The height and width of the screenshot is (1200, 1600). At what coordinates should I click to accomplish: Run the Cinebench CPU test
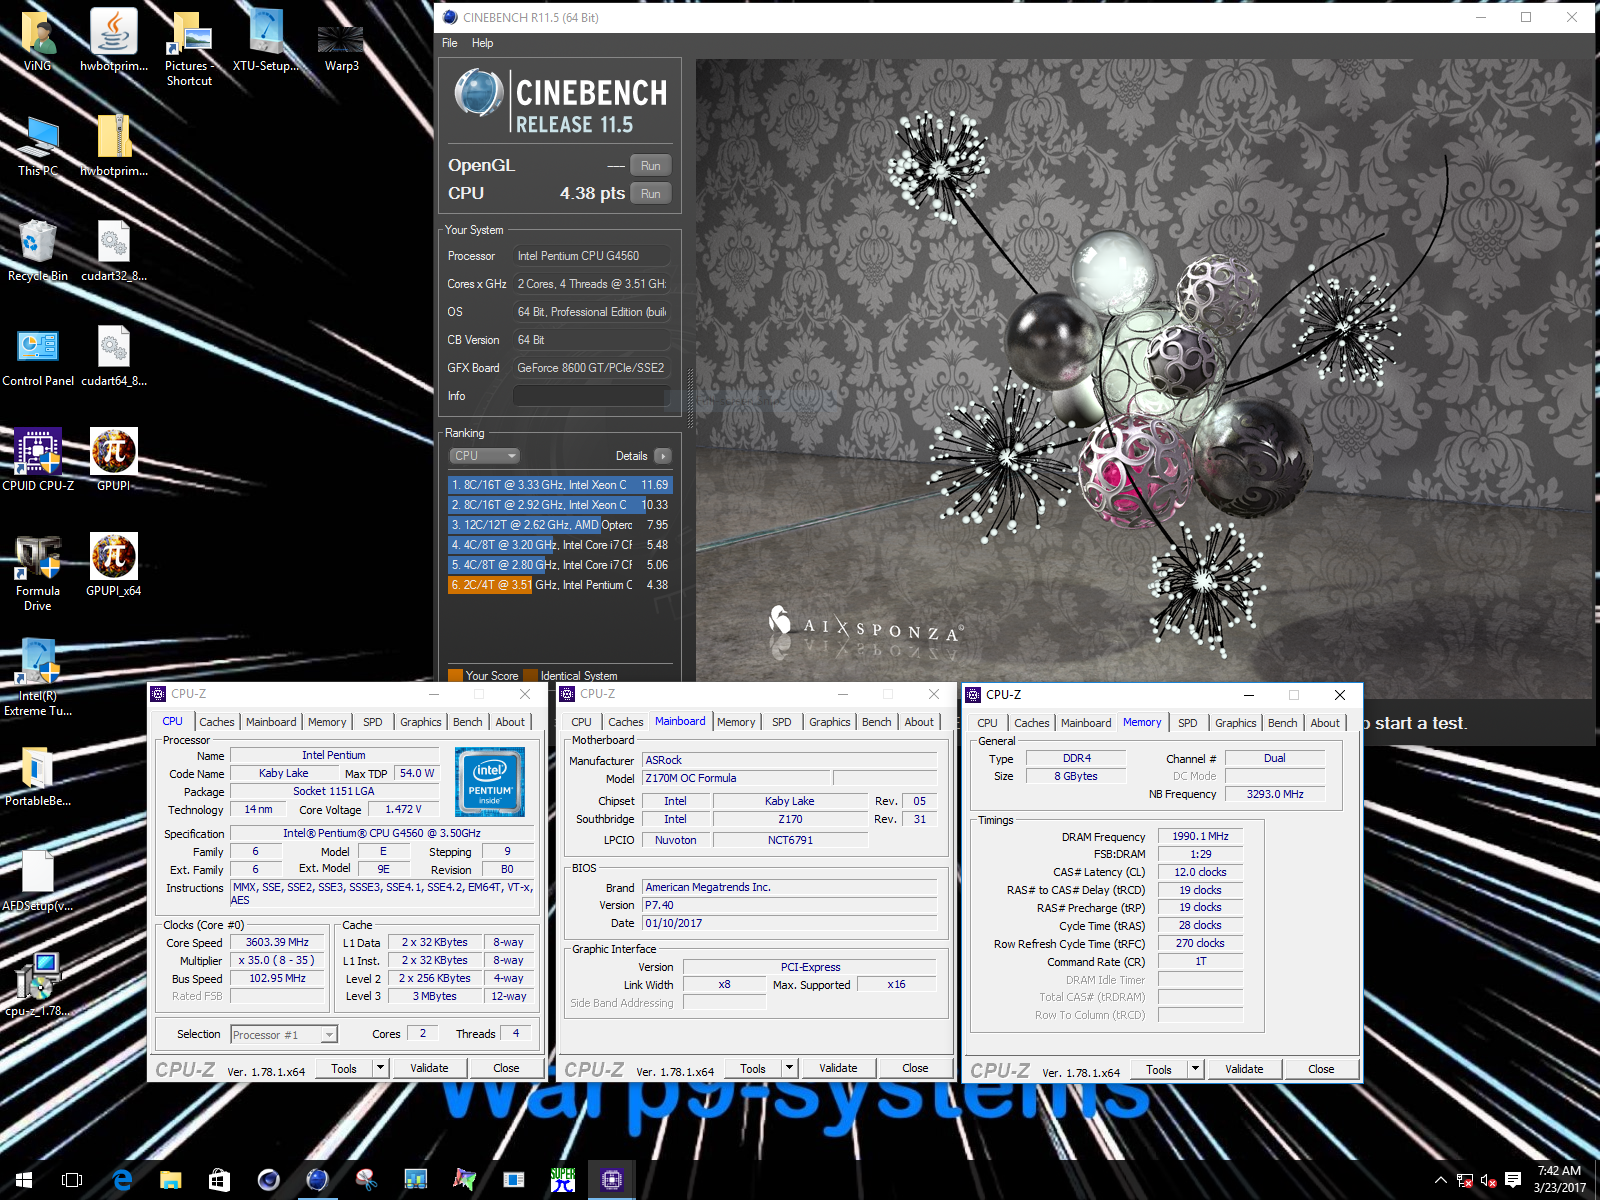pyautogui.click(x=650, y=194)
